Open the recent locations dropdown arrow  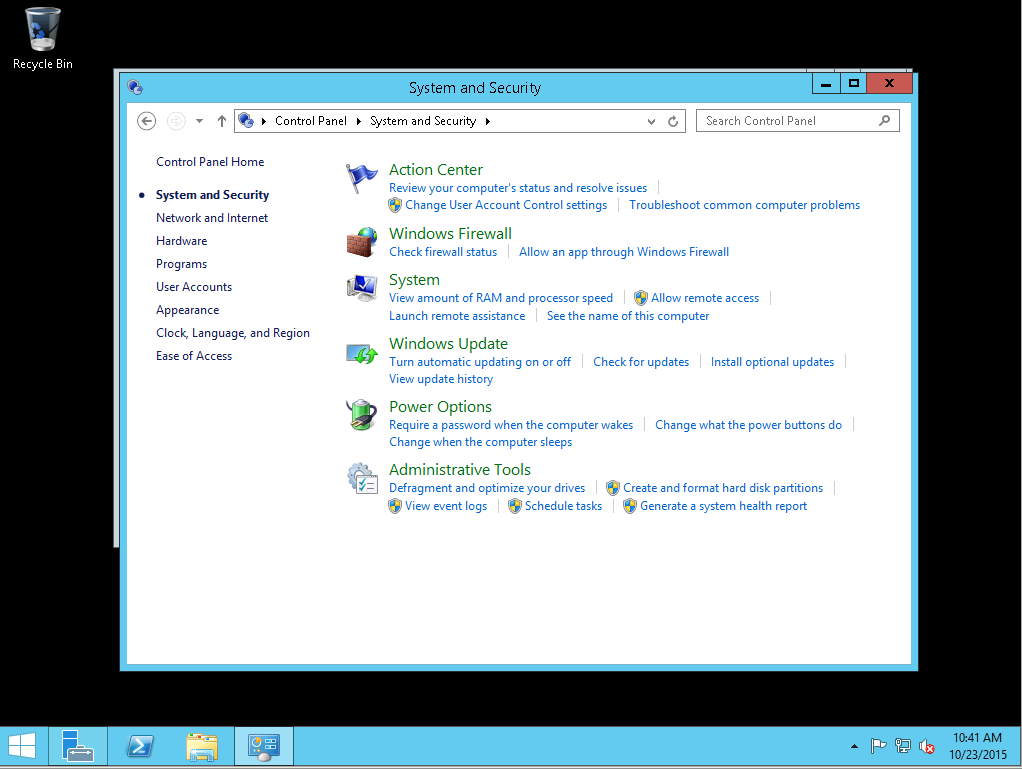pyautogui.click(x=199, y=121)
